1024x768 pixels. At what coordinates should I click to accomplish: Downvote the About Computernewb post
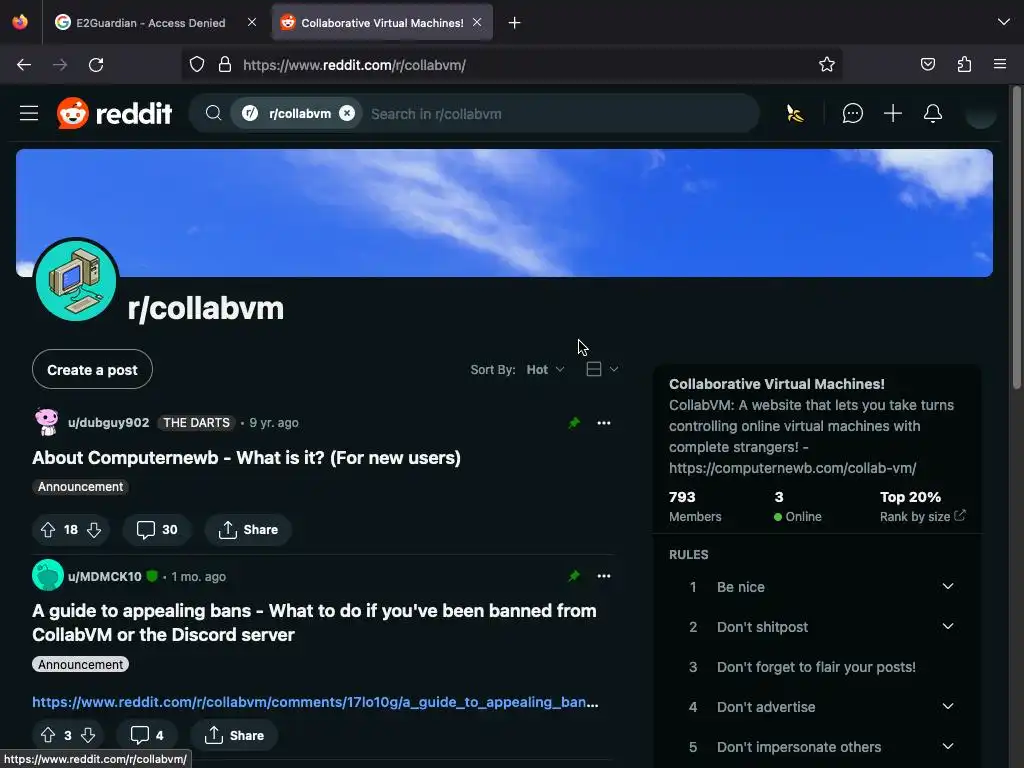click(x=94, y=530)
